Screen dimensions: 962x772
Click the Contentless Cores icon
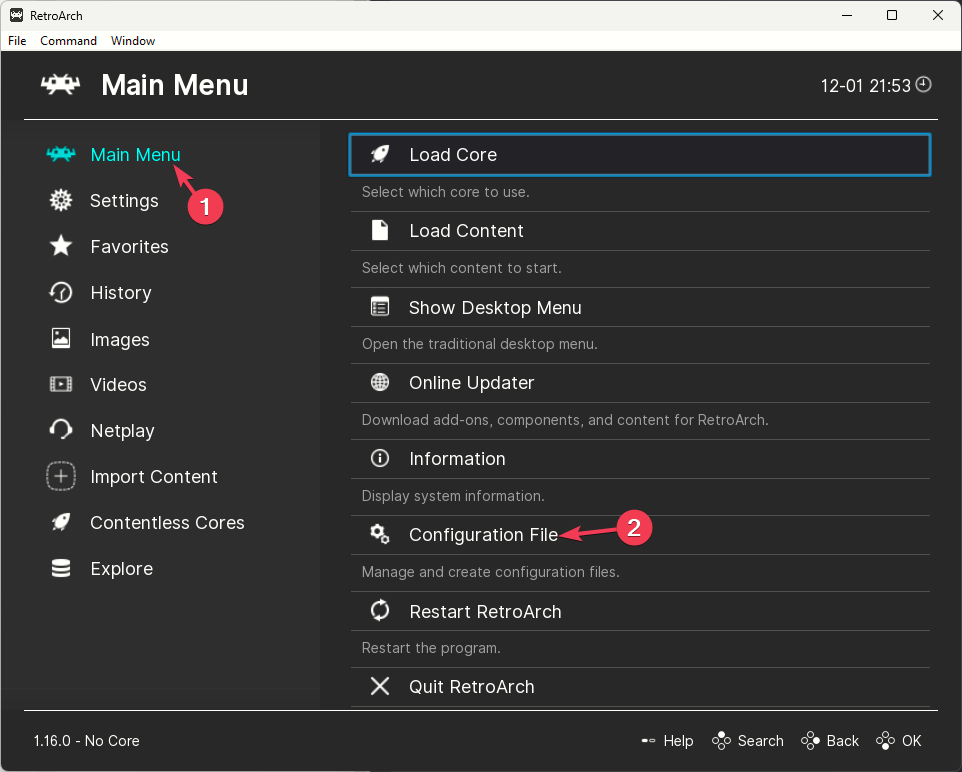60,522
